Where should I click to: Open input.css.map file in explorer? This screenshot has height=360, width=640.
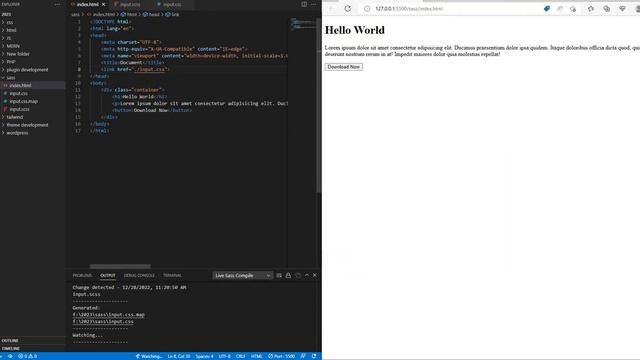[x=33, y=101]
